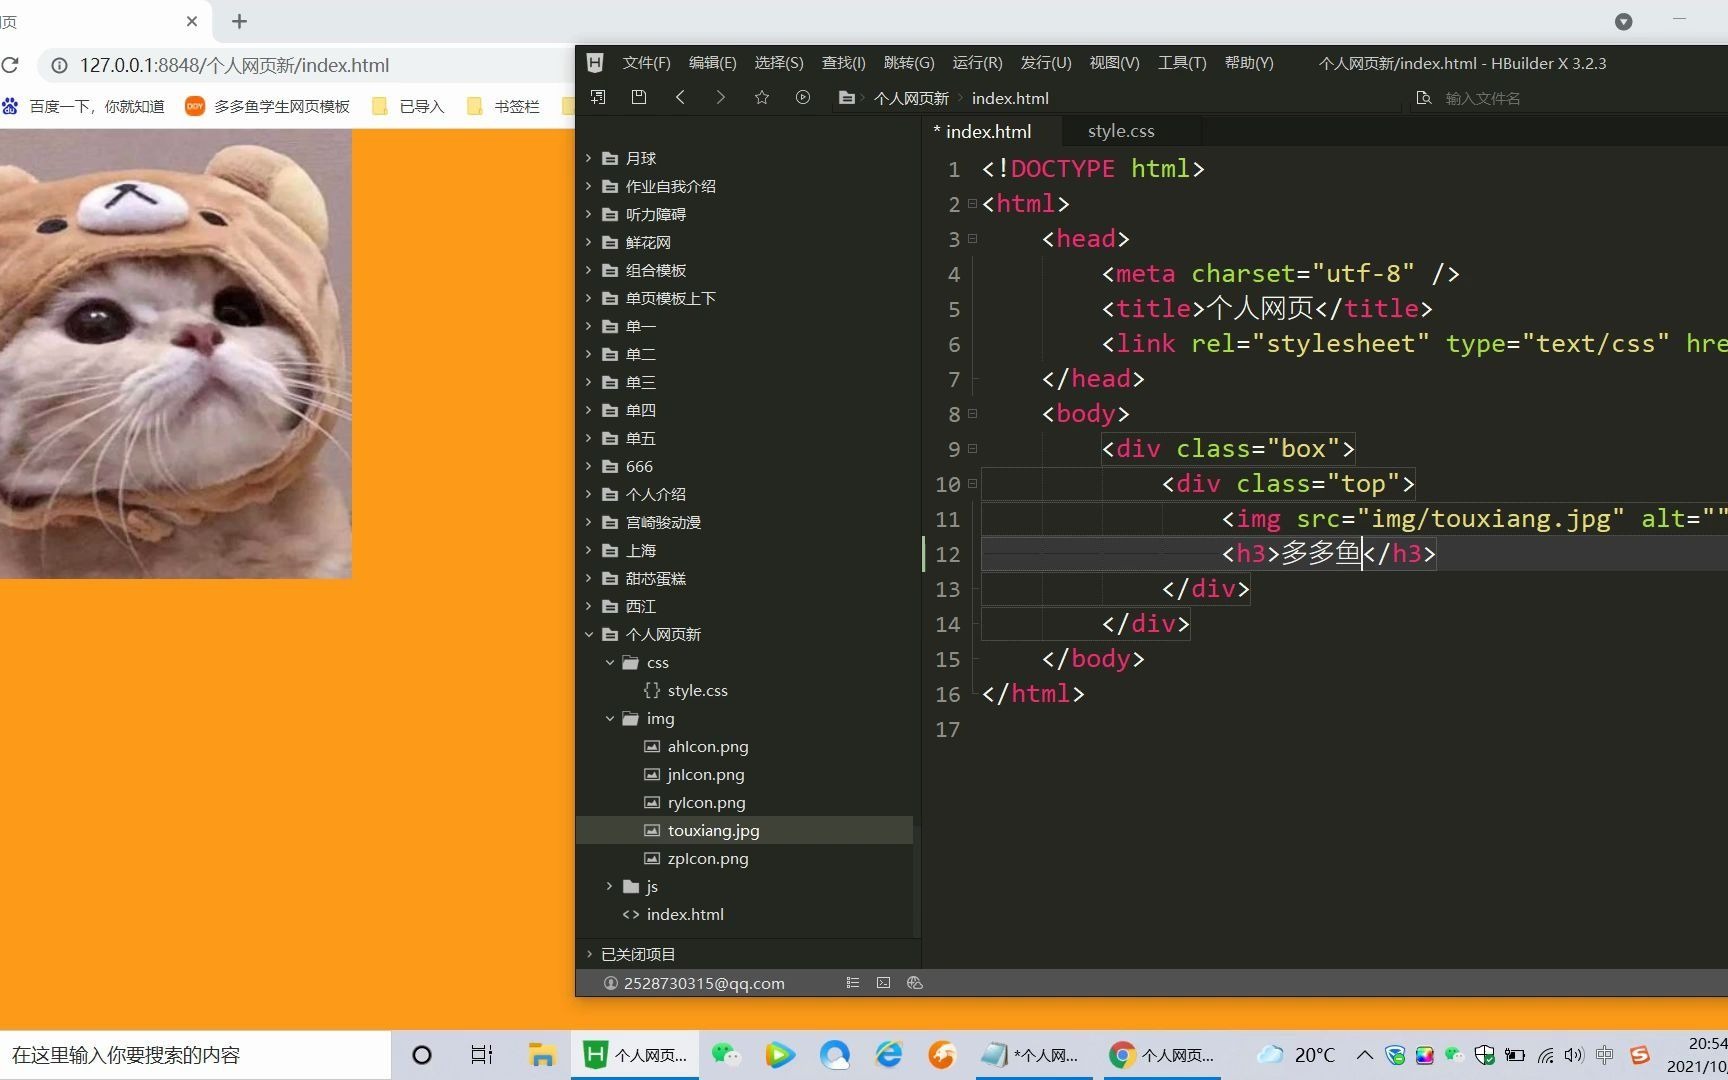
Task: Open terminal icon in HBuilder status bar
Action: 883,983
